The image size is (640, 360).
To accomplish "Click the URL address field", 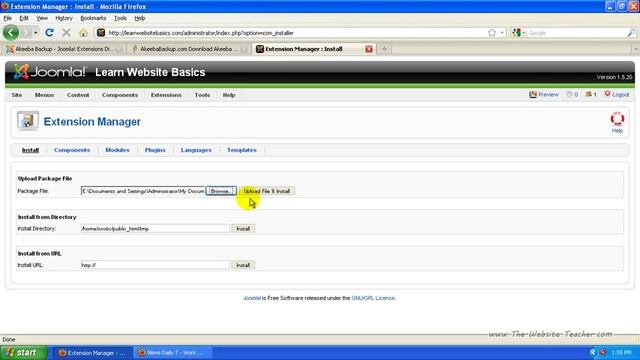I will pyautogui.click(x=296, y=33).
